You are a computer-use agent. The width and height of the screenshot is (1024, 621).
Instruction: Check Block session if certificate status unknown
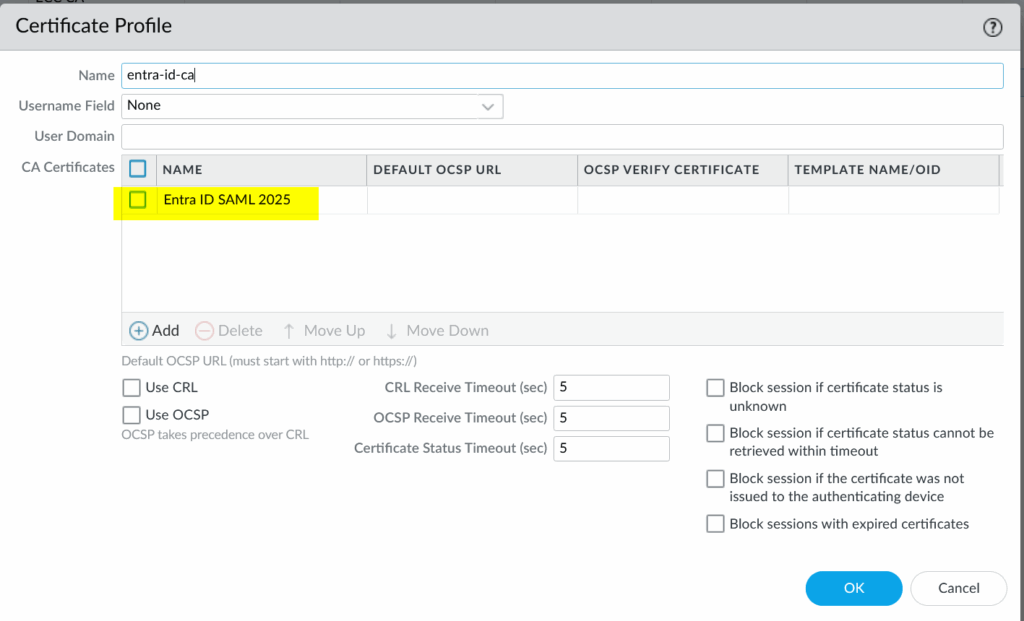tap(715, 388)
